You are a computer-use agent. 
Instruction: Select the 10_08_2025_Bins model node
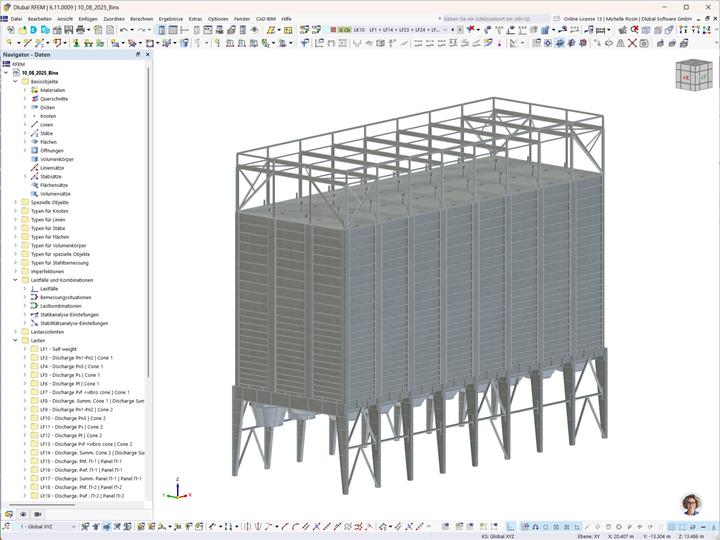[40, 73]
